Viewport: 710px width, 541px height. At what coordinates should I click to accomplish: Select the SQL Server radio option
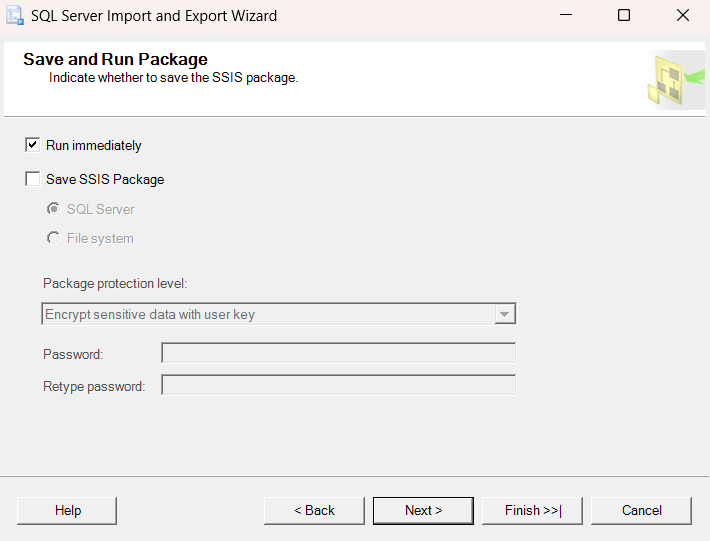pyautogui.click(x=53, y=209)
